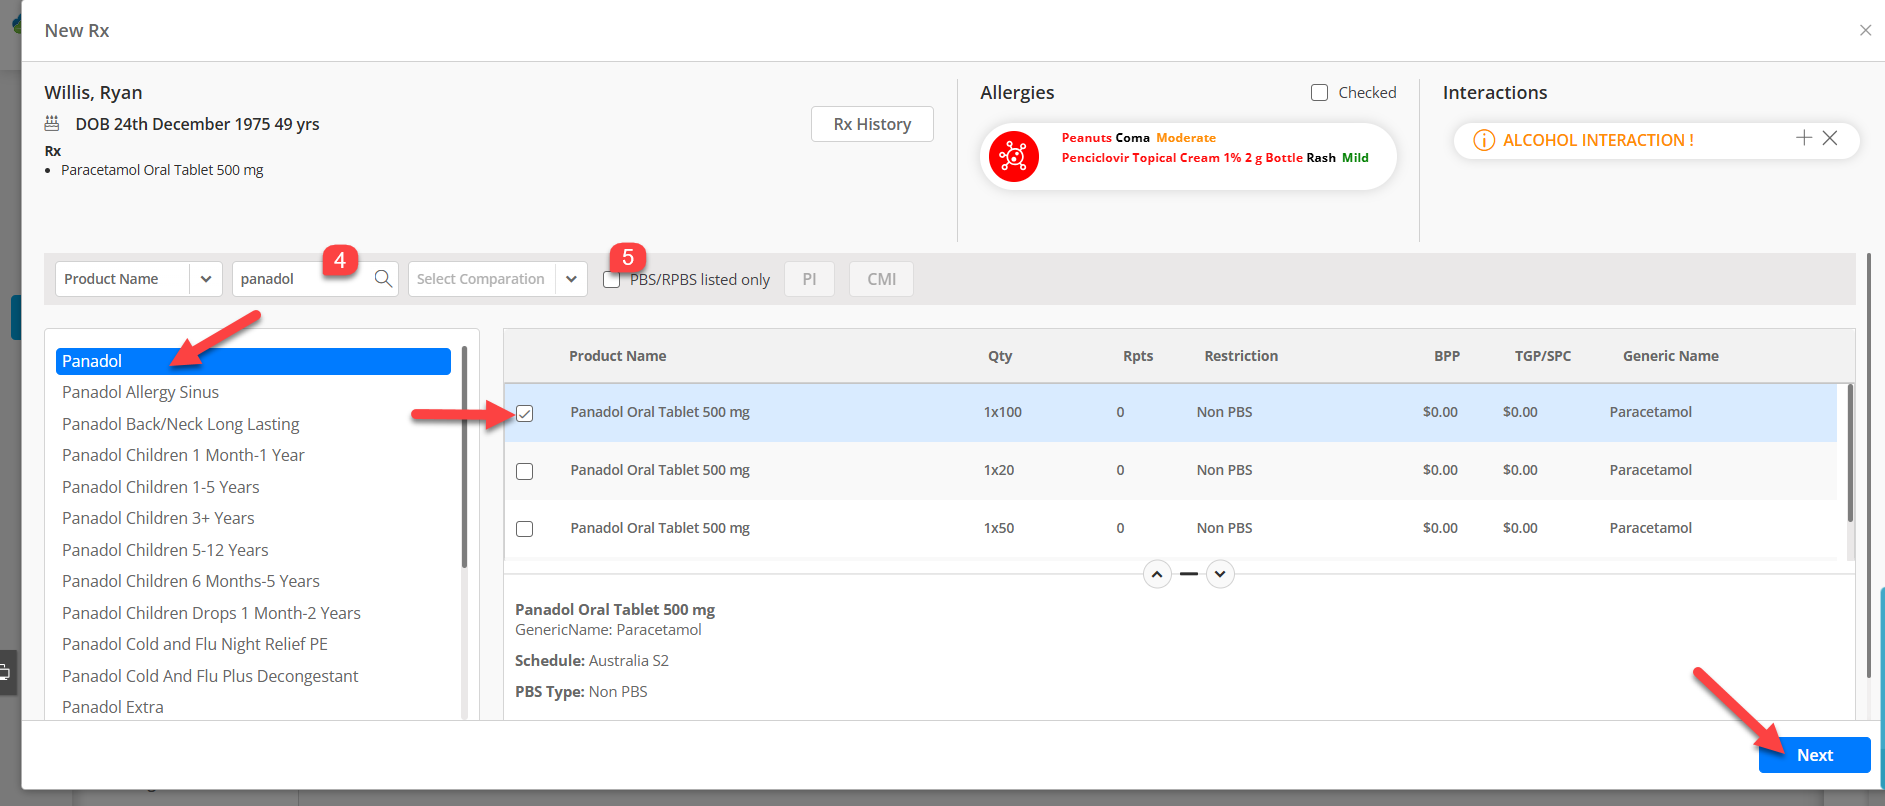Click the Paracetamol Oral Tablet 500 mg Rx item
The height and width of the screenshot is (806, 1885).
coord(162,170)
